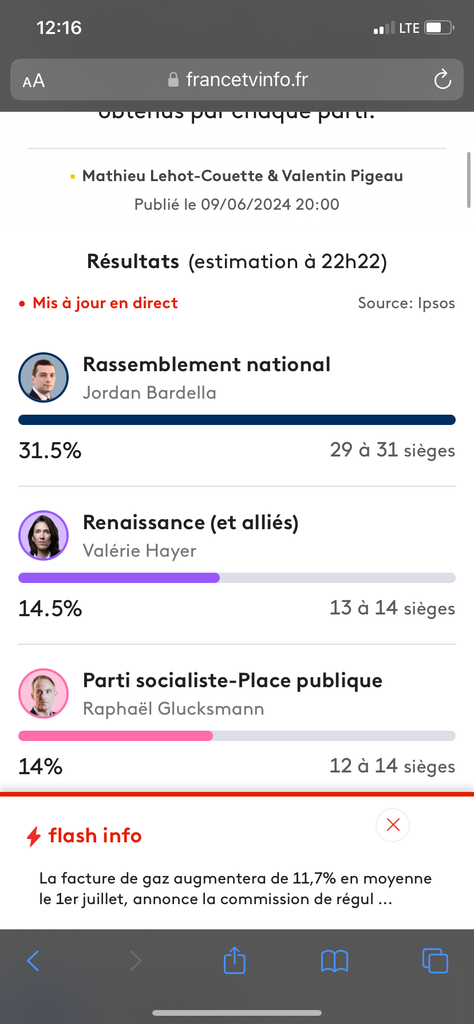Tap the Rassemblement national heading

[206, 364]
